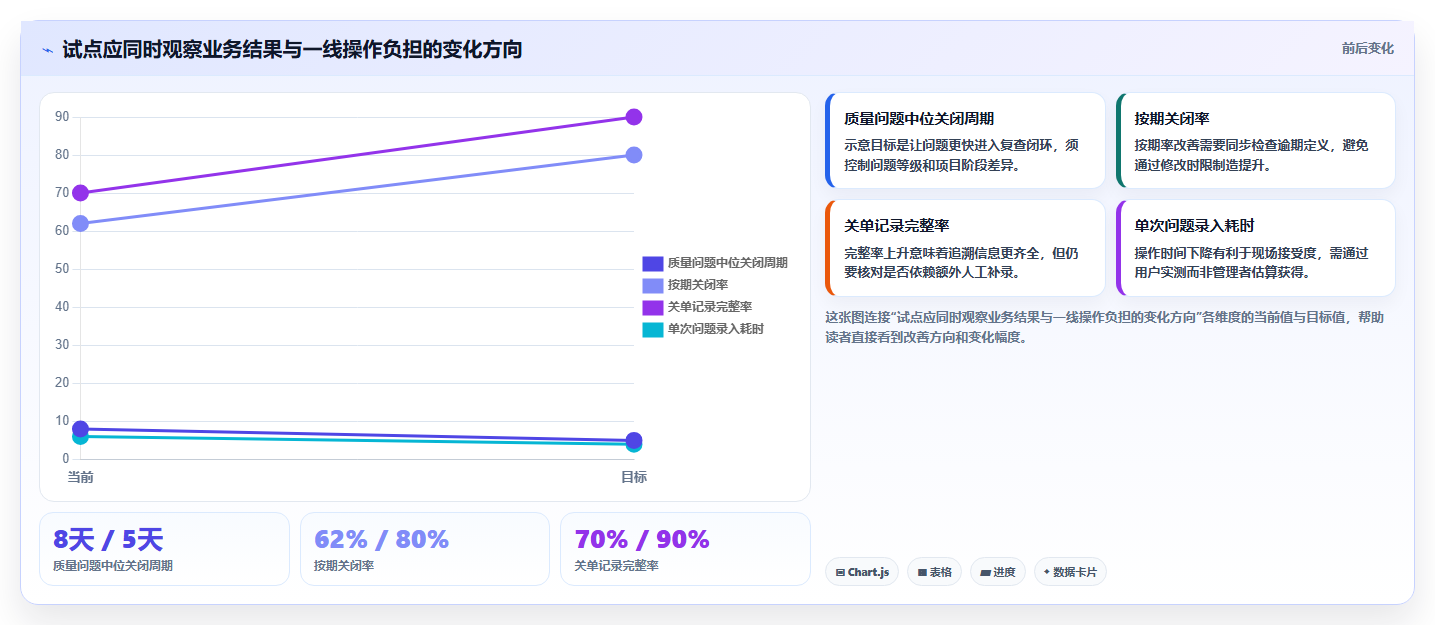Click the 0 y-axis label

[x=65, y=459]
